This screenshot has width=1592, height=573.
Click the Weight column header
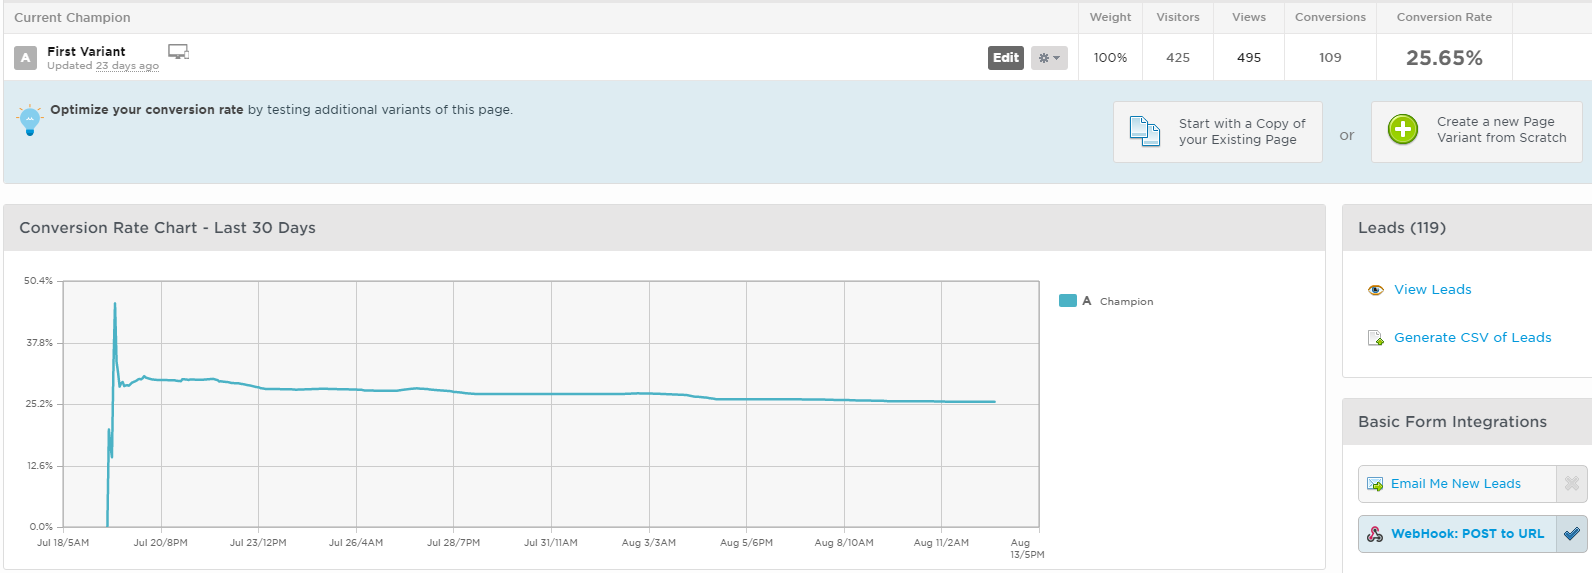click(1110, 17)
